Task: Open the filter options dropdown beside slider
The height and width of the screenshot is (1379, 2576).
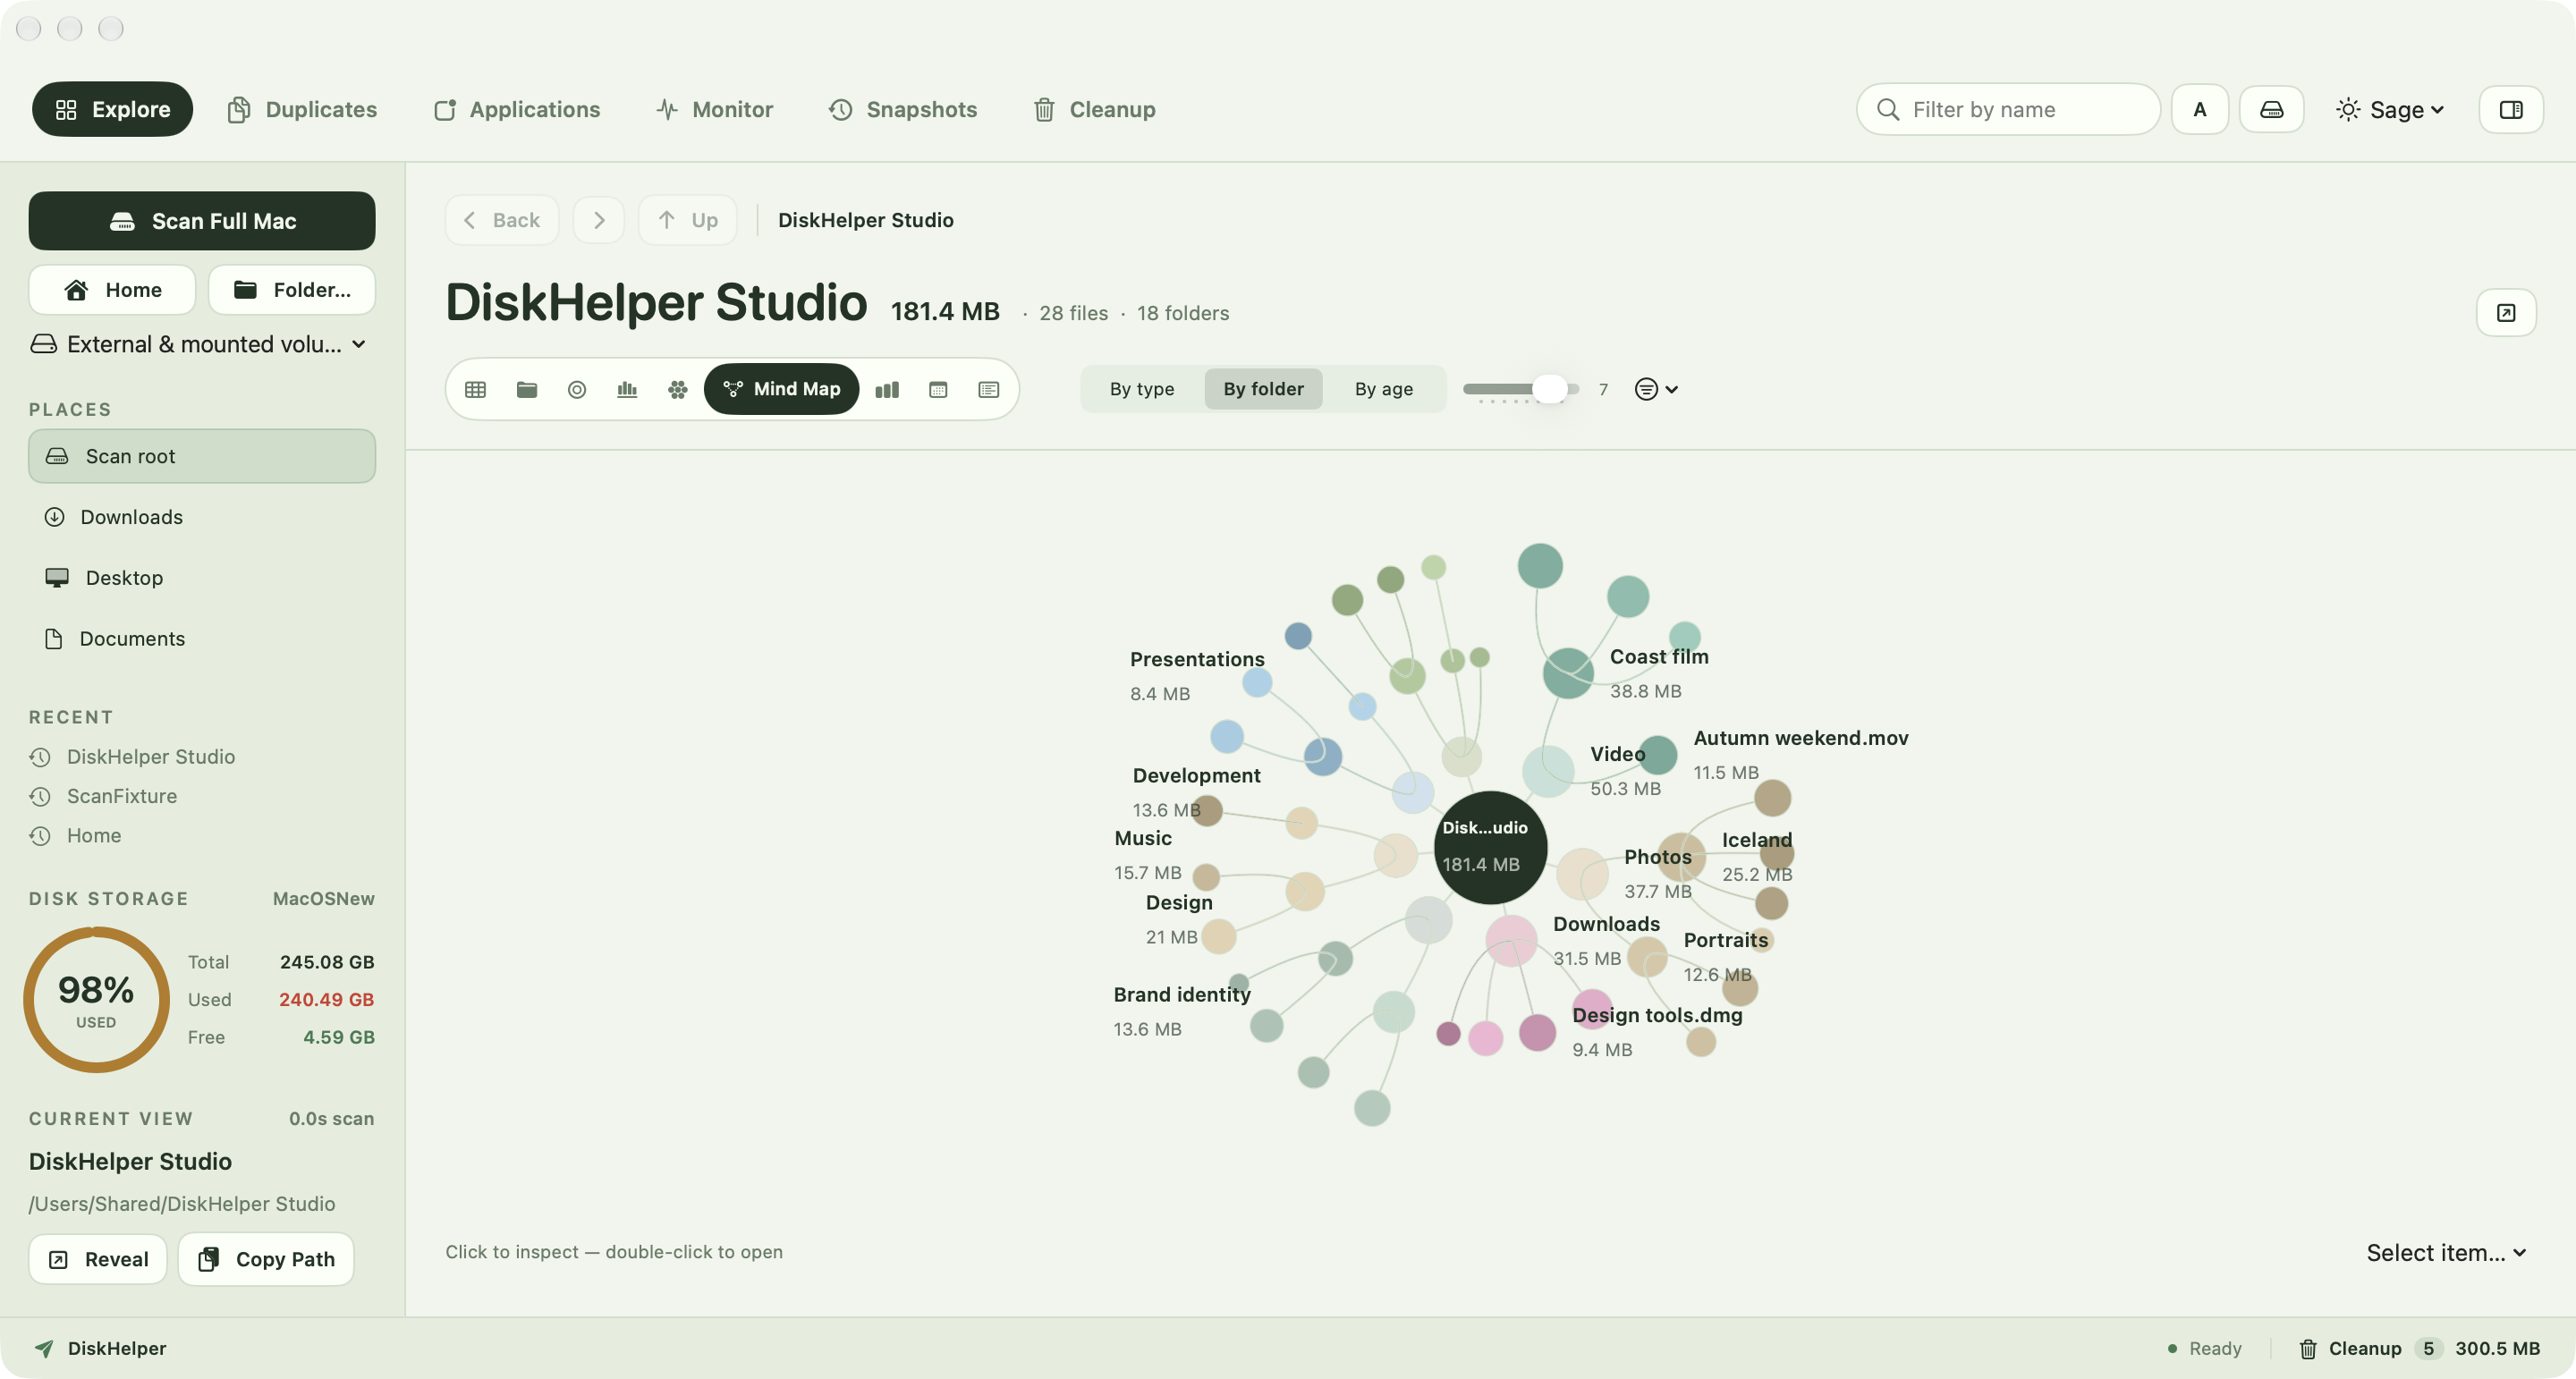Action: pos(1656,389)
